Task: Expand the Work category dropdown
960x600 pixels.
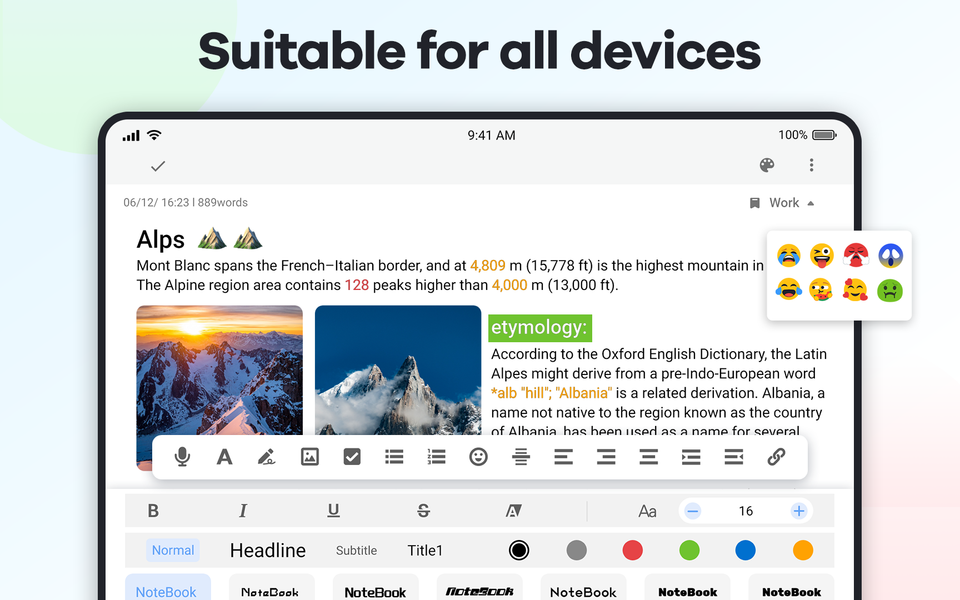Action: [x=783, y=203]
